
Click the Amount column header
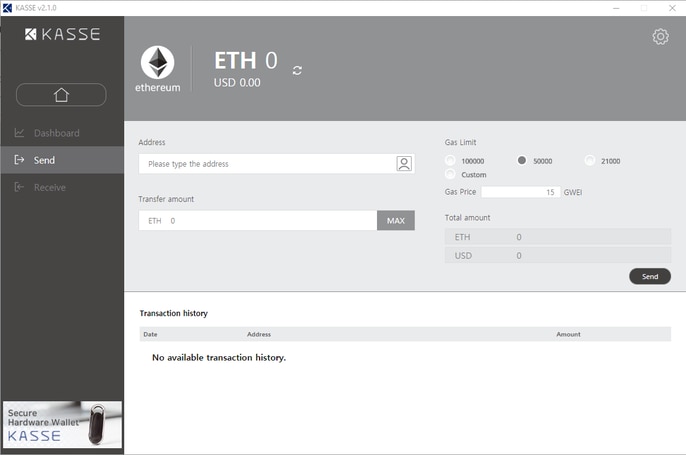(568, 334)
